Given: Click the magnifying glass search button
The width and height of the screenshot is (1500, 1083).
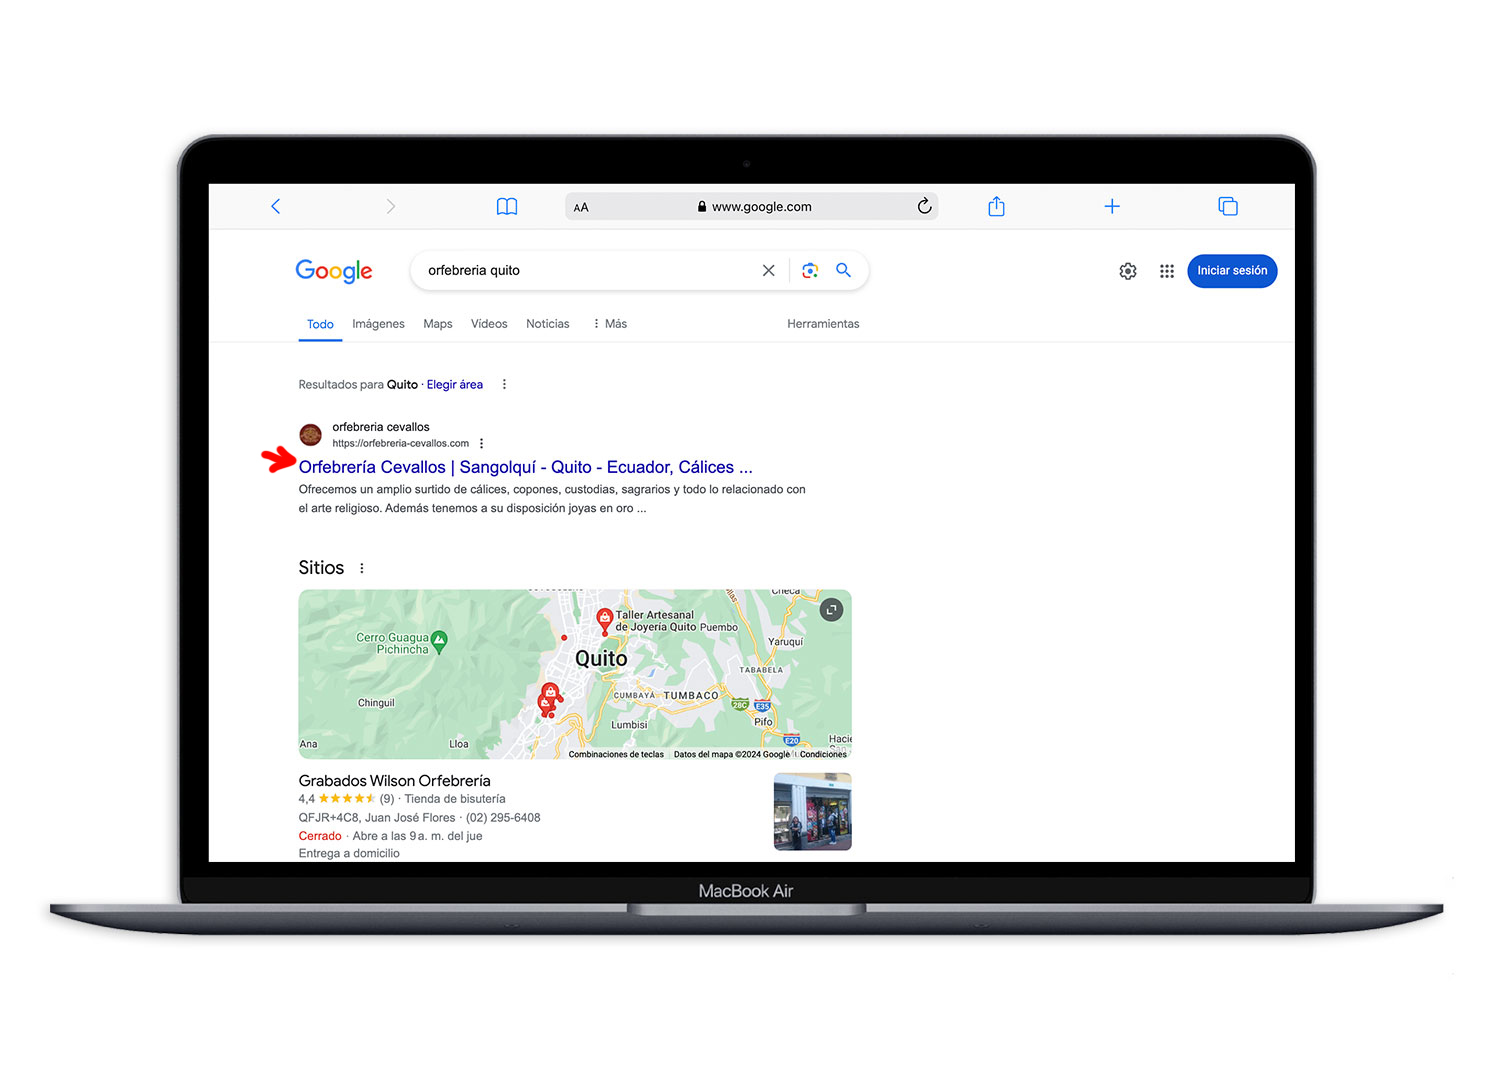Looking at the screenshot, I should point(844,271).
